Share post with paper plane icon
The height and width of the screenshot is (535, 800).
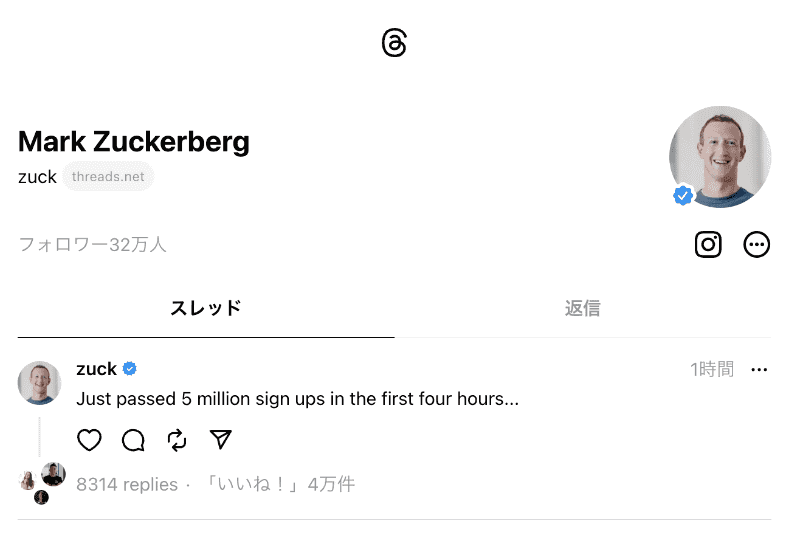(221, 440)
